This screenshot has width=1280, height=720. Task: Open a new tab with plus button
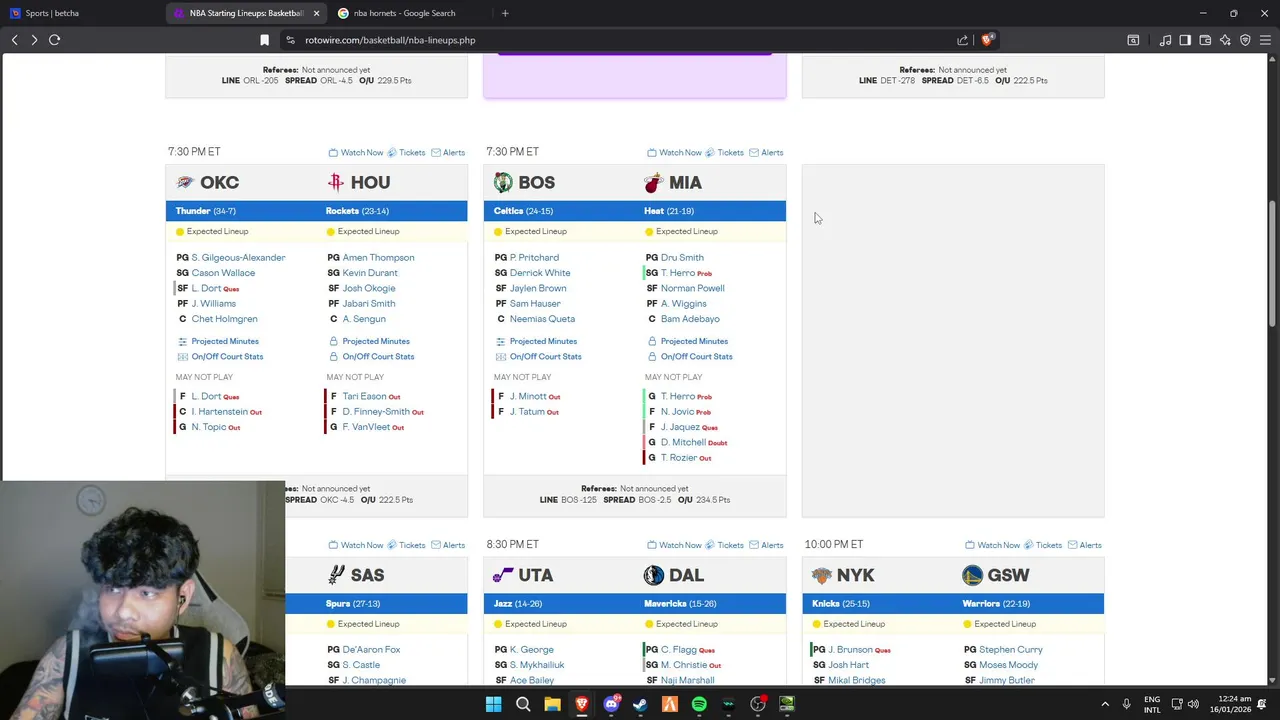505,13
